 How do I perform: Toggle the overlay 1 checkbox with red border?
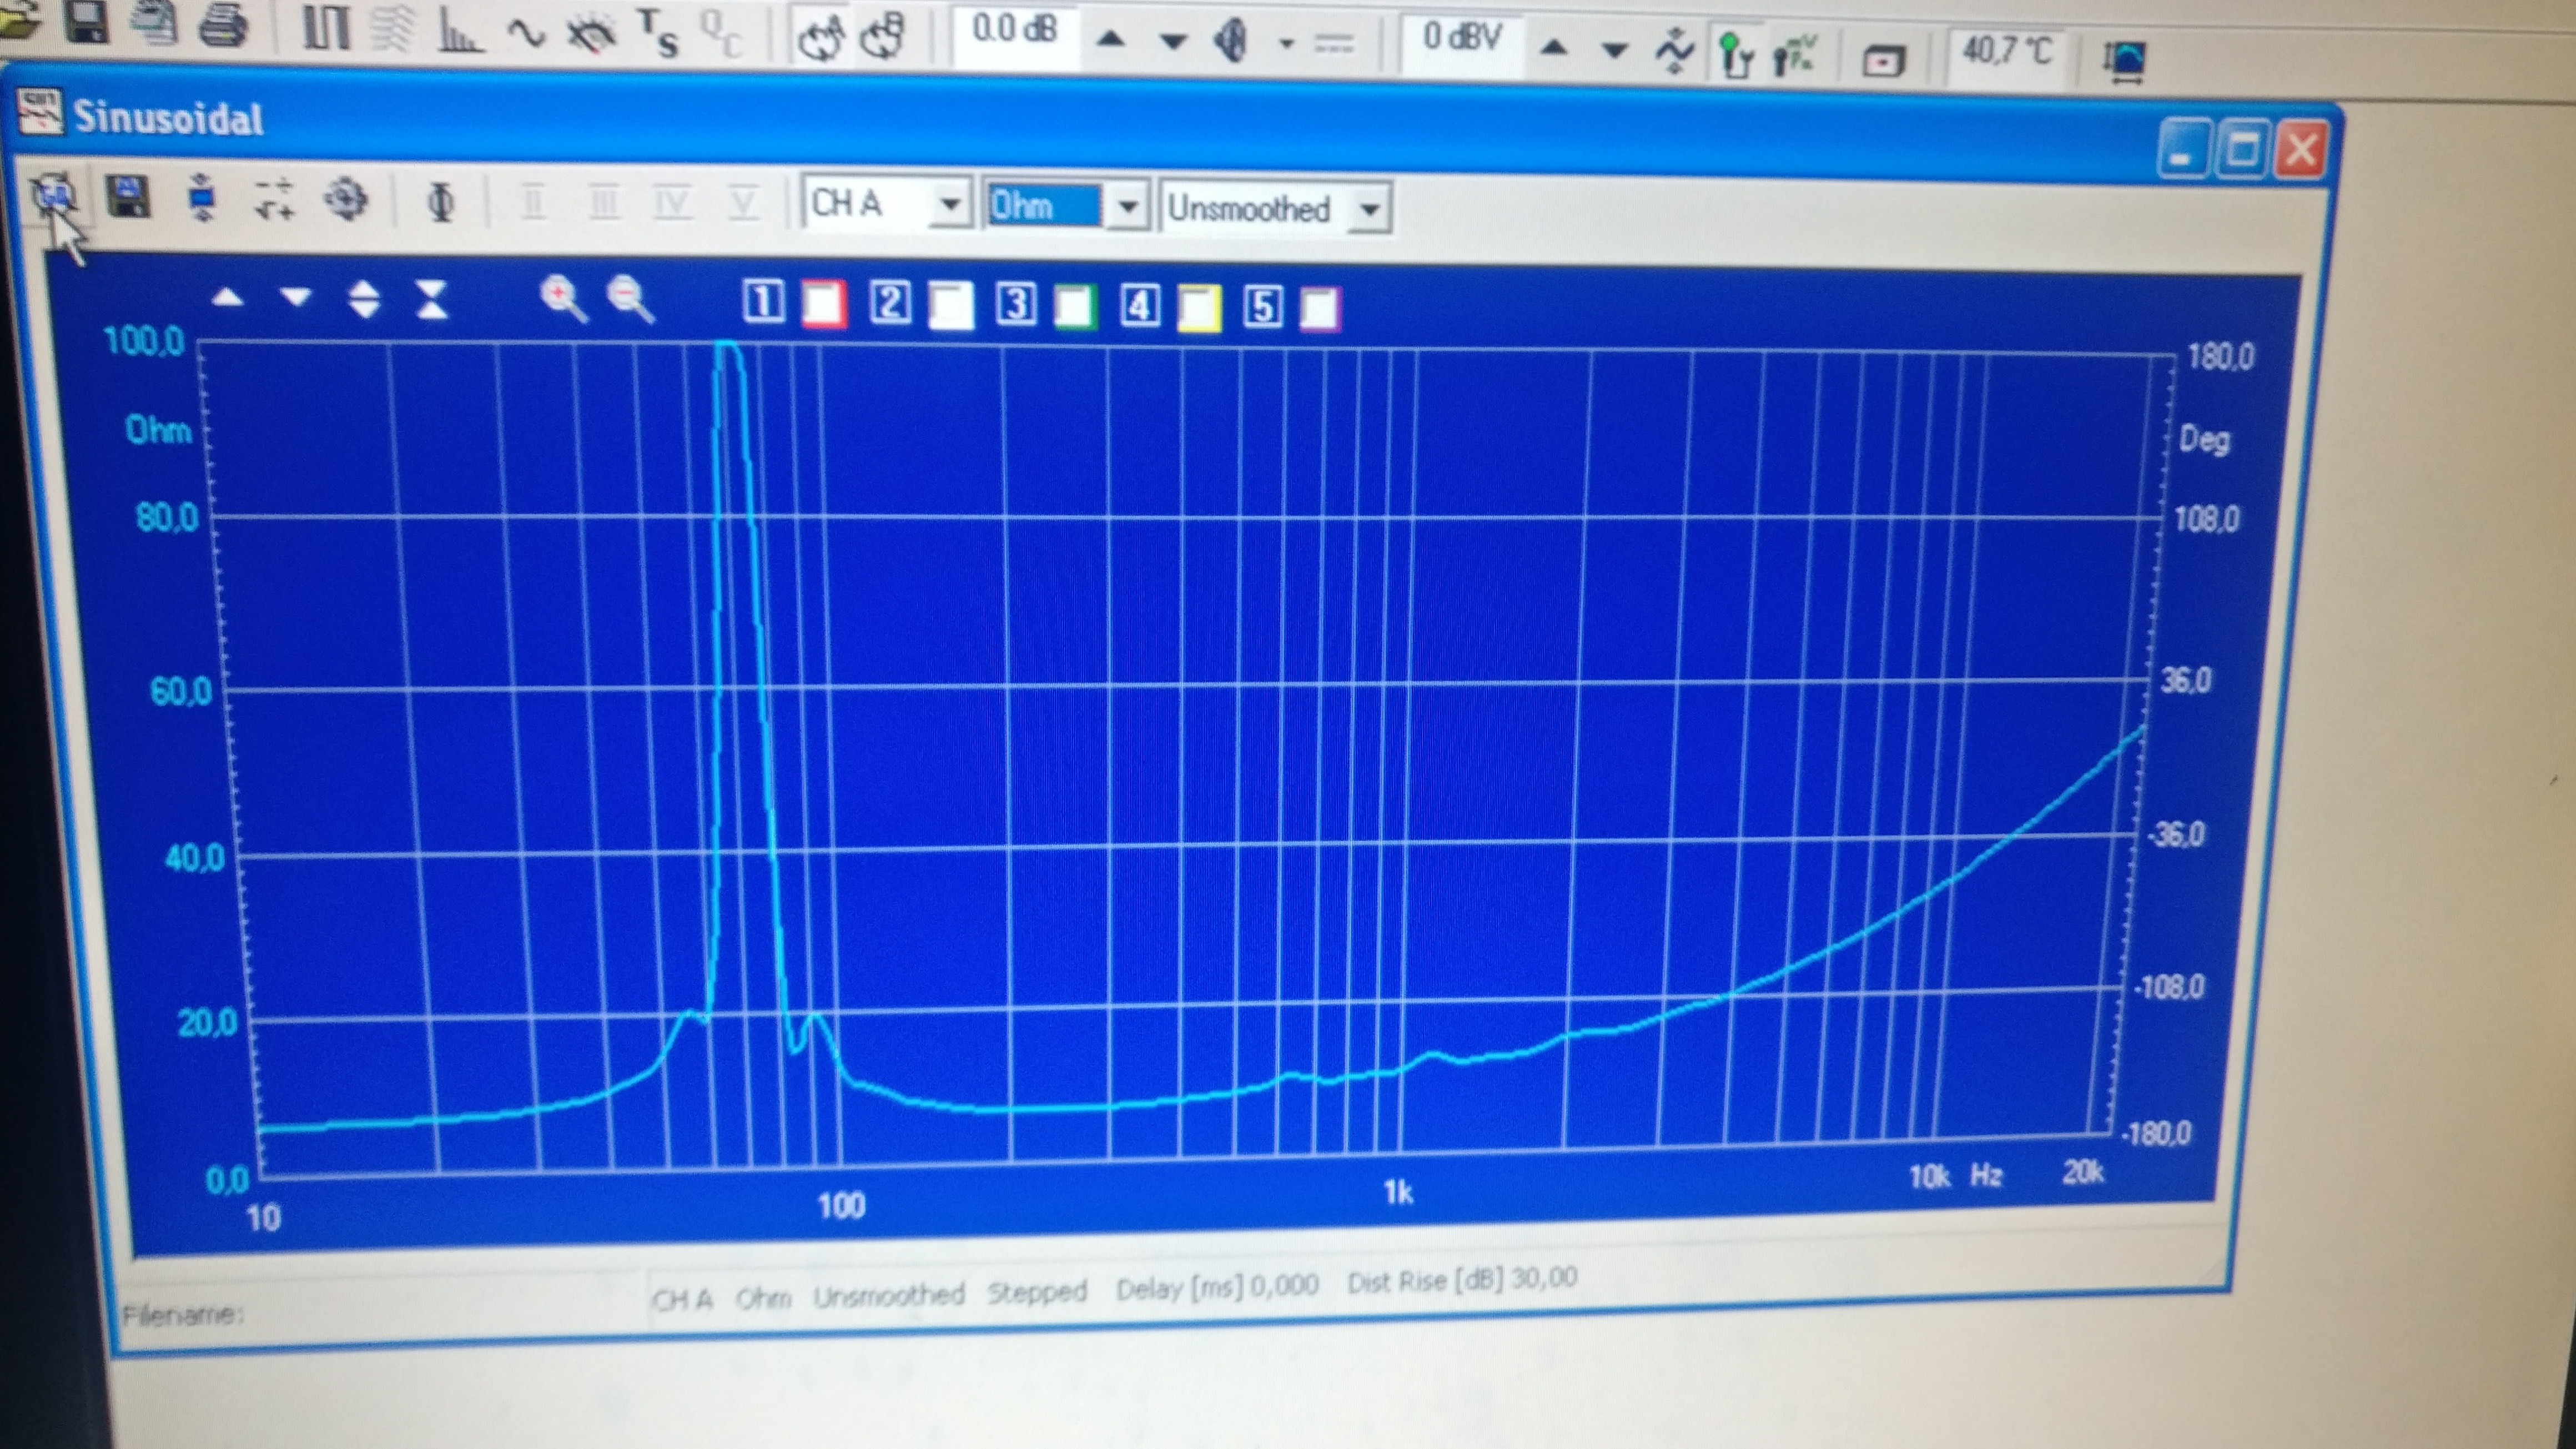824,304
